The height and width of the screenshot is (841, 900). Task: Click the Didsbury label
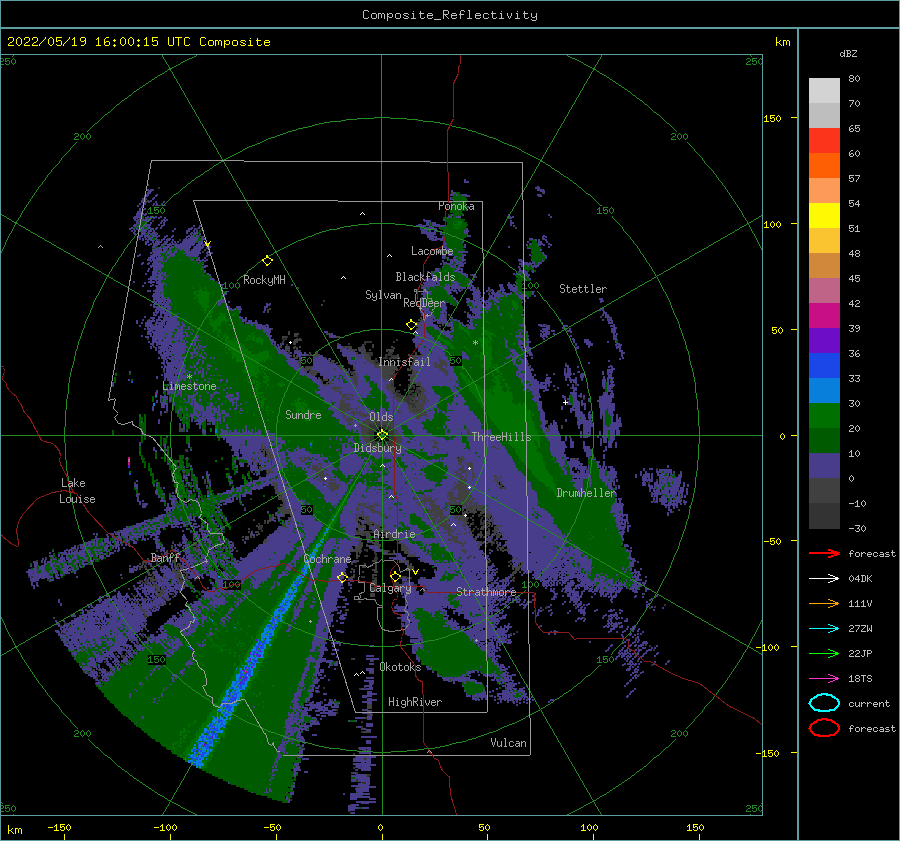[x=377, y=448]
